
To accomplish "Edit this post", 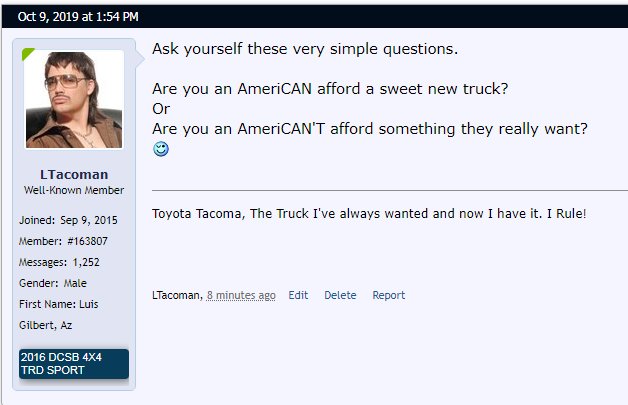I will 298,295.
